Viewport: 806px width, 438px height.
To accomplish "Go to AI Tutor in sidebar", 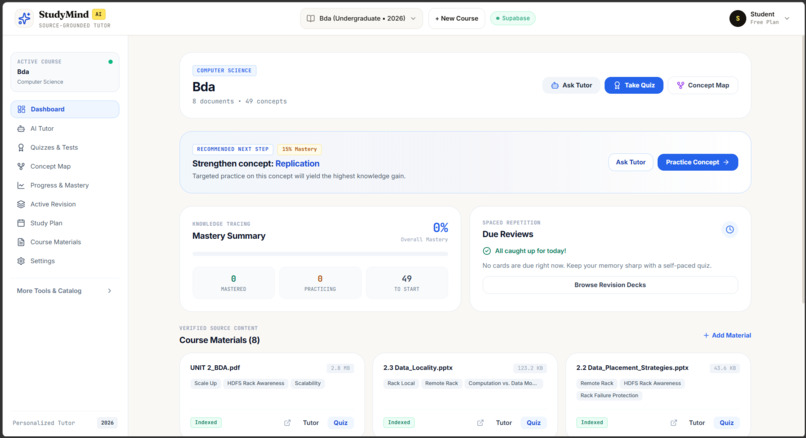I will tap(65, 129).
